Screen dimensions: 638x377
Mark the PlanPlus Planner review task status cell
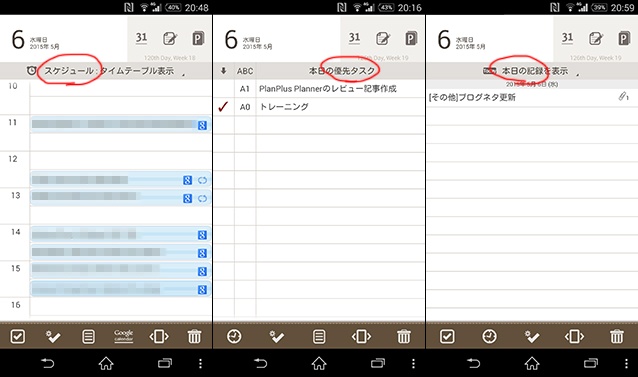tap(224, 89)
